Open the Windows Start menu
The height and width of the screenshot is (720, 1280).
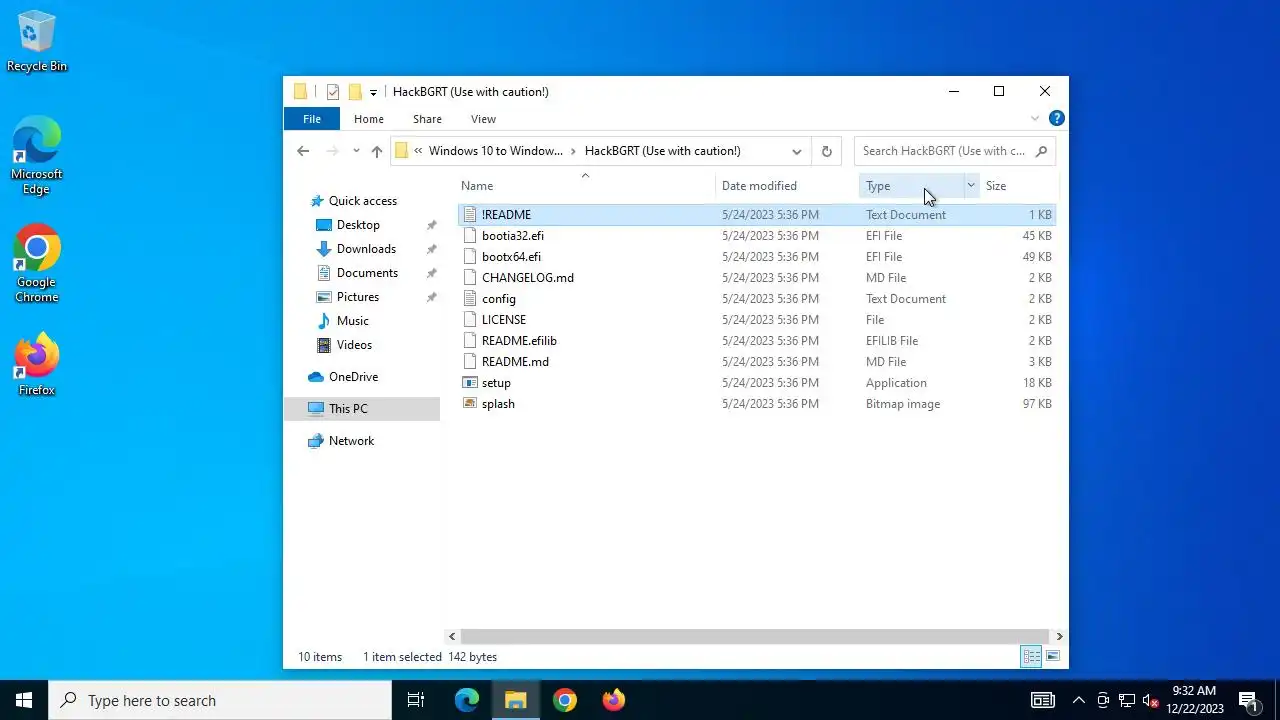(24, 700)
